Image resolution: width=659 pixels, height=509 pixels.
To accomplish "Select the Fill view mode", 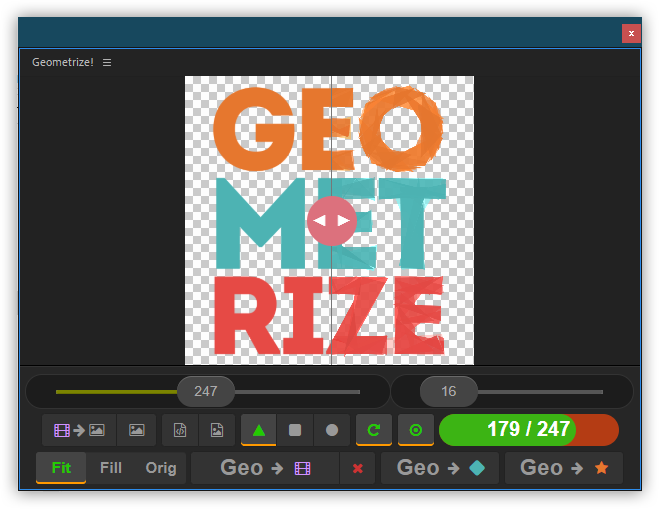I will coord(111,468).
